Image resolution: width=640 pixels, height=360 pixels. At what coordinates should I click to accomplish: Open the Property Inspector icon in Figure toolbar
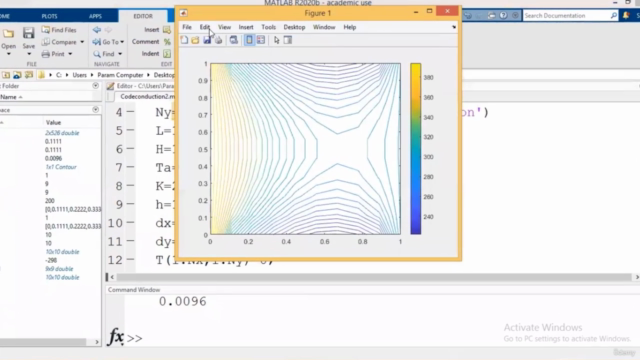[x=288, y=40]
